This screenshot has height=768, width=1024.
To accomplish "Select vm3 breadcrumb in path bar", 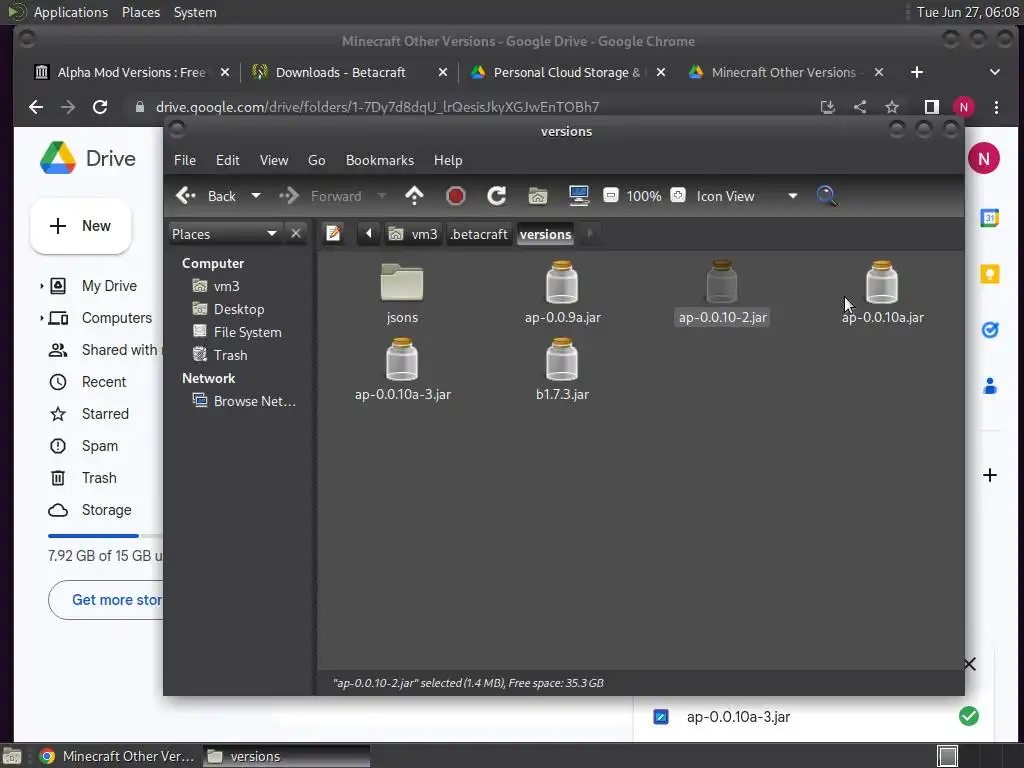I will (x=413, y=234).
